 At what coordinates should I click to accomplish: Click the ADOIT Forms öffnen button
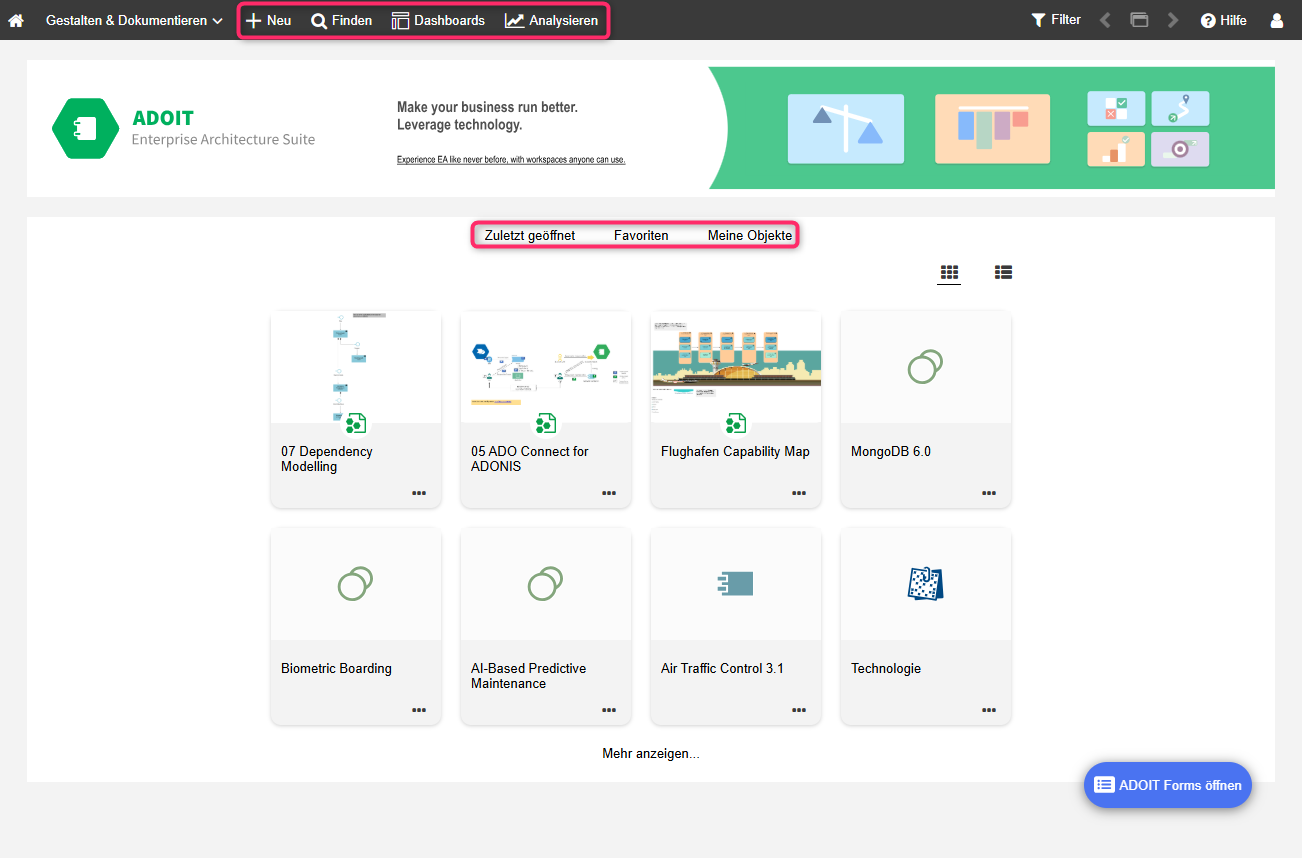[x=1168, y=785]
